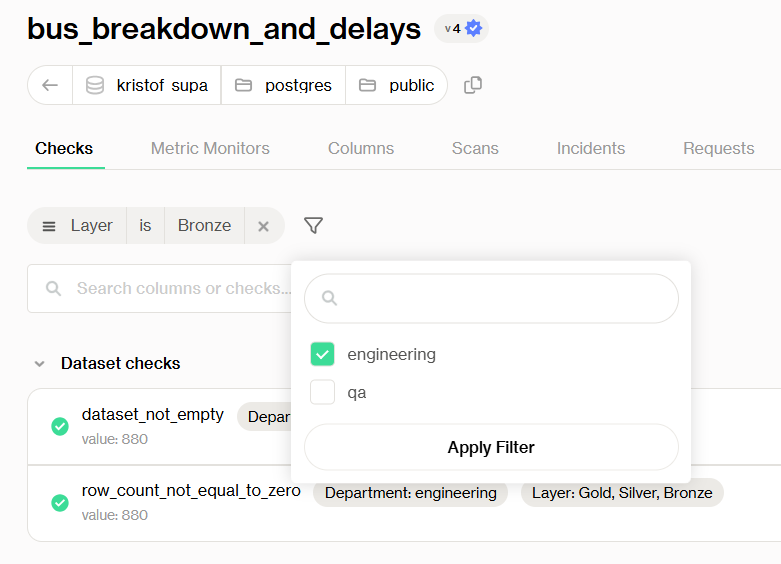781x564 pixels.
Task: Click the copy path icon
Action: click(473, 86)
